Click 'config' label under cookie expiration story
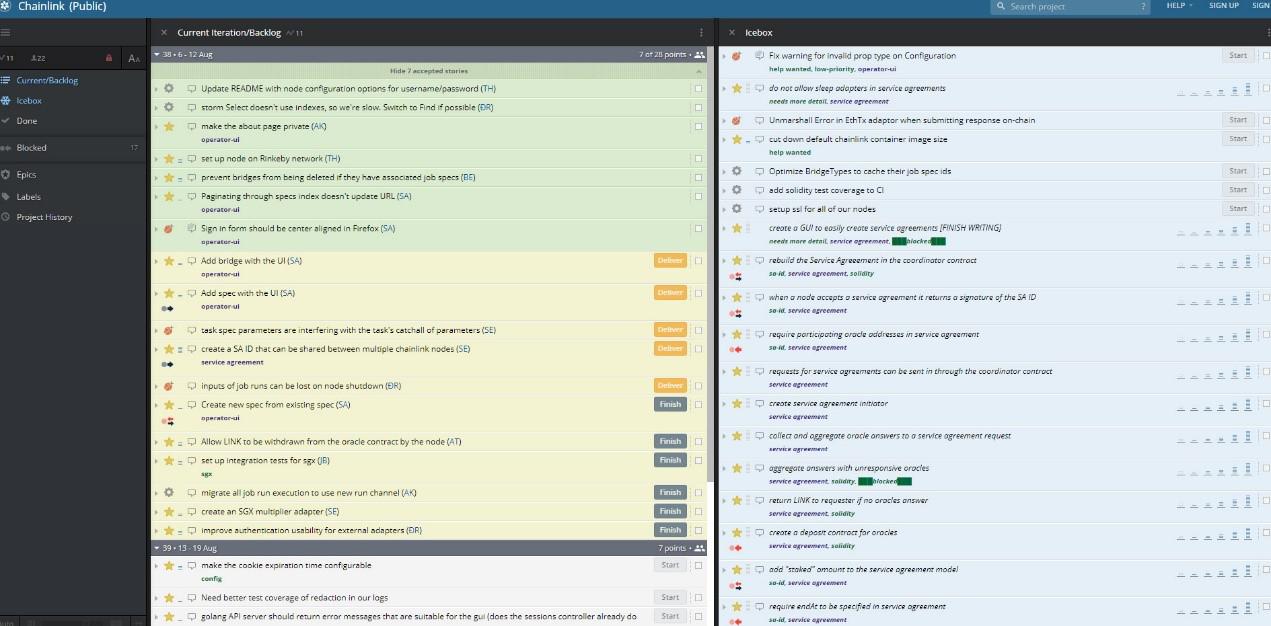Screen dimensions: 1271x626 click(211, 579)
